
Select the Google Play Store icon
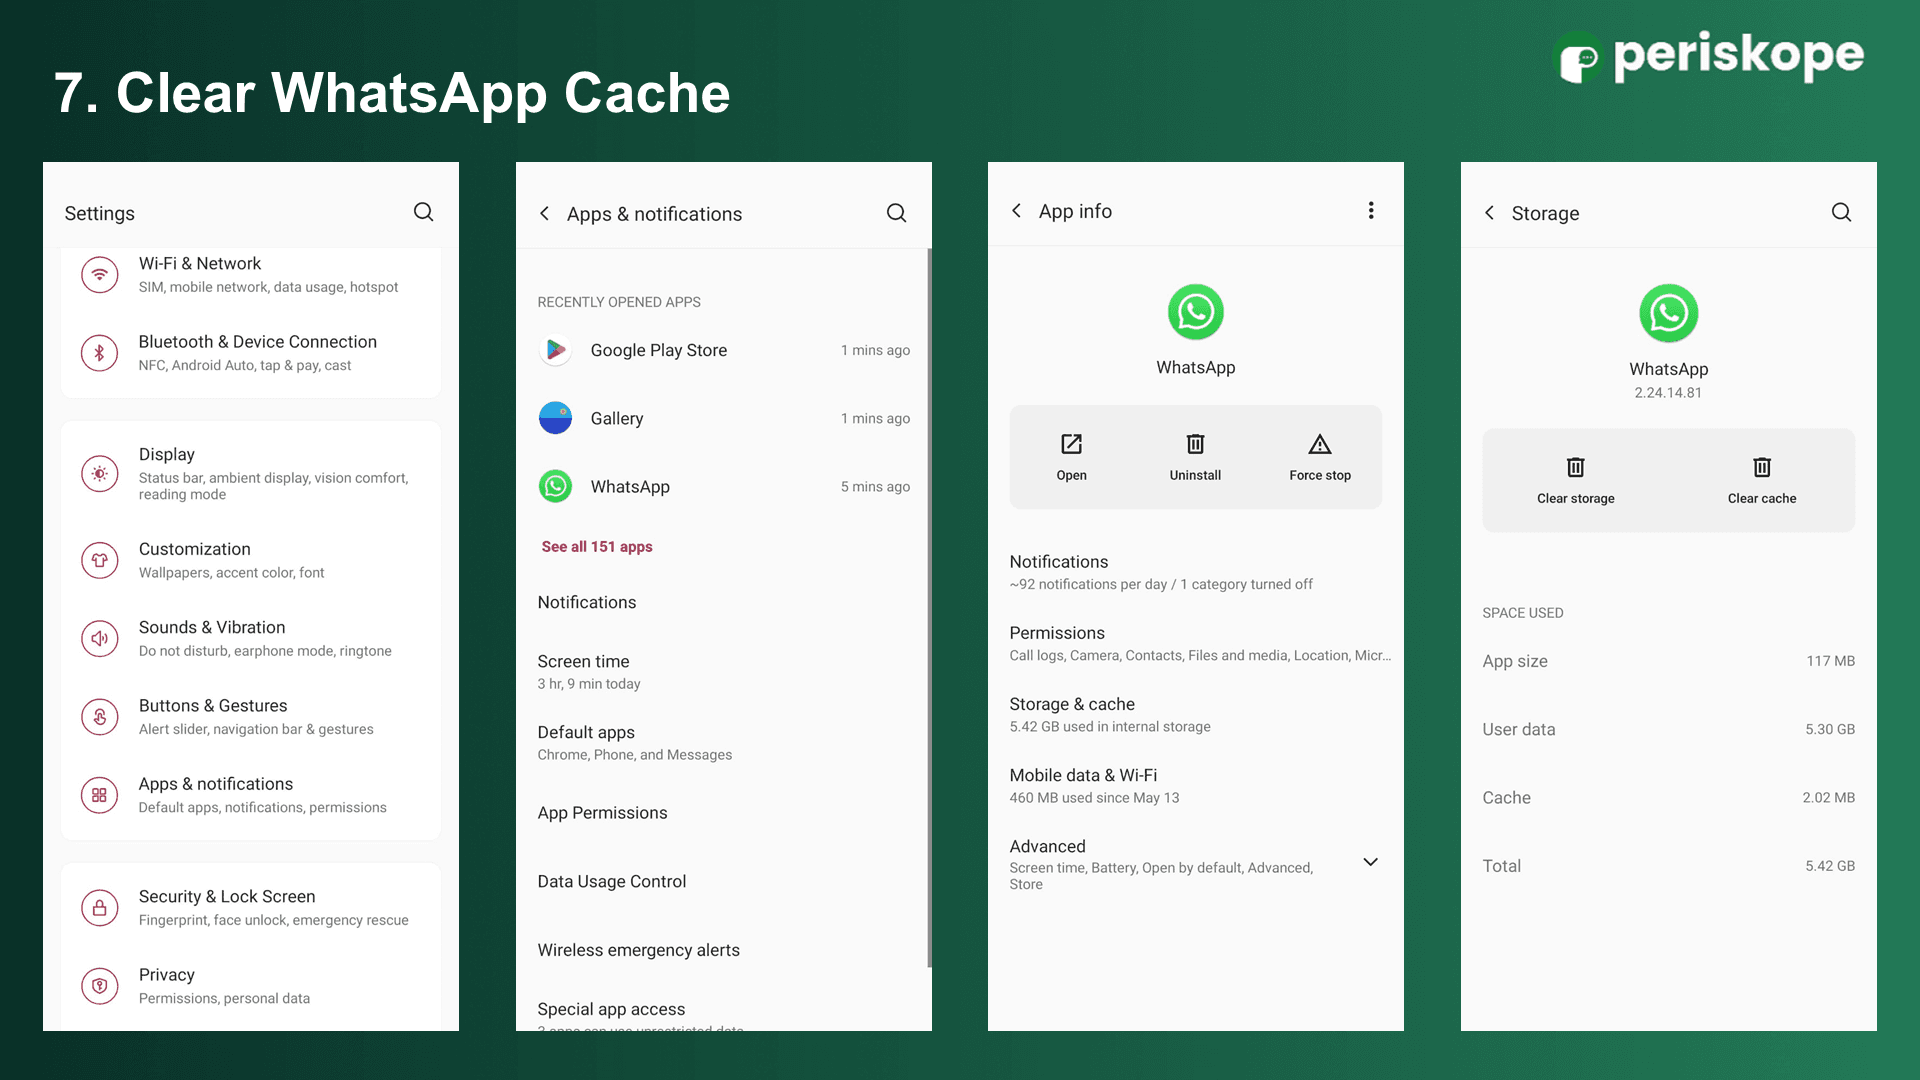[x=555, y=350]
